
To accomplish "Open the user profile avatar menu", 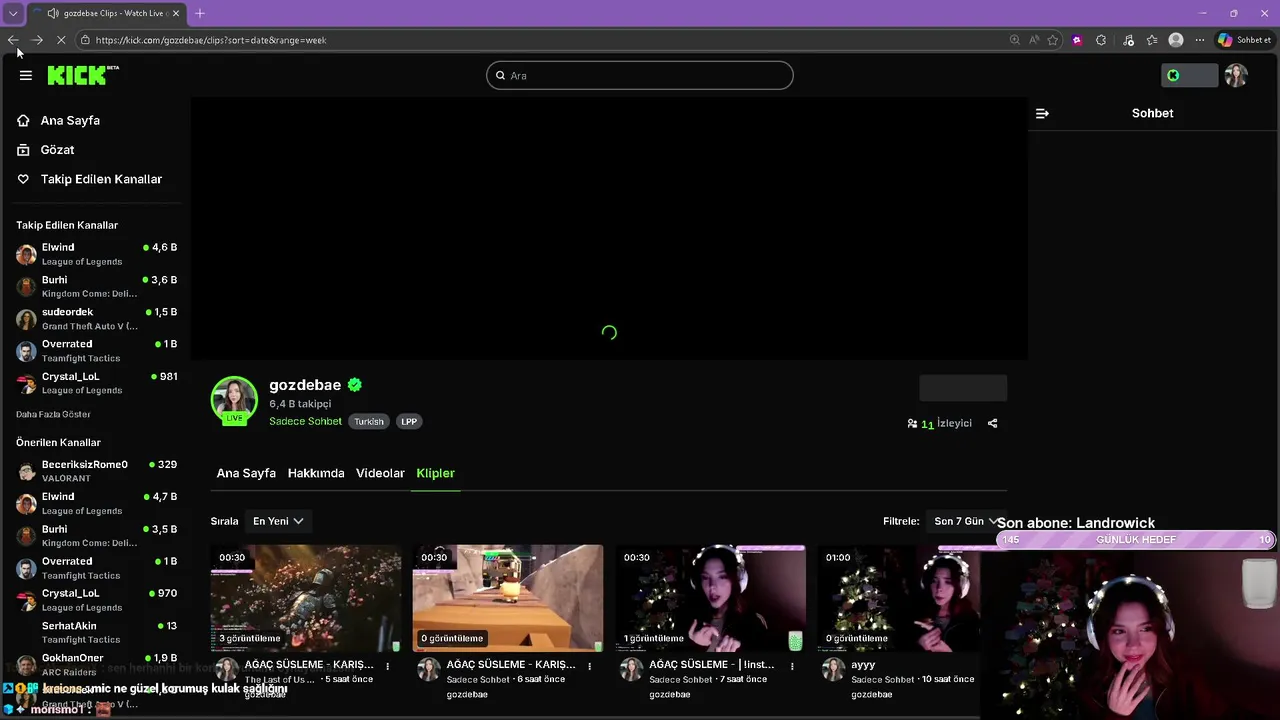I will (x=1236, y=76).
